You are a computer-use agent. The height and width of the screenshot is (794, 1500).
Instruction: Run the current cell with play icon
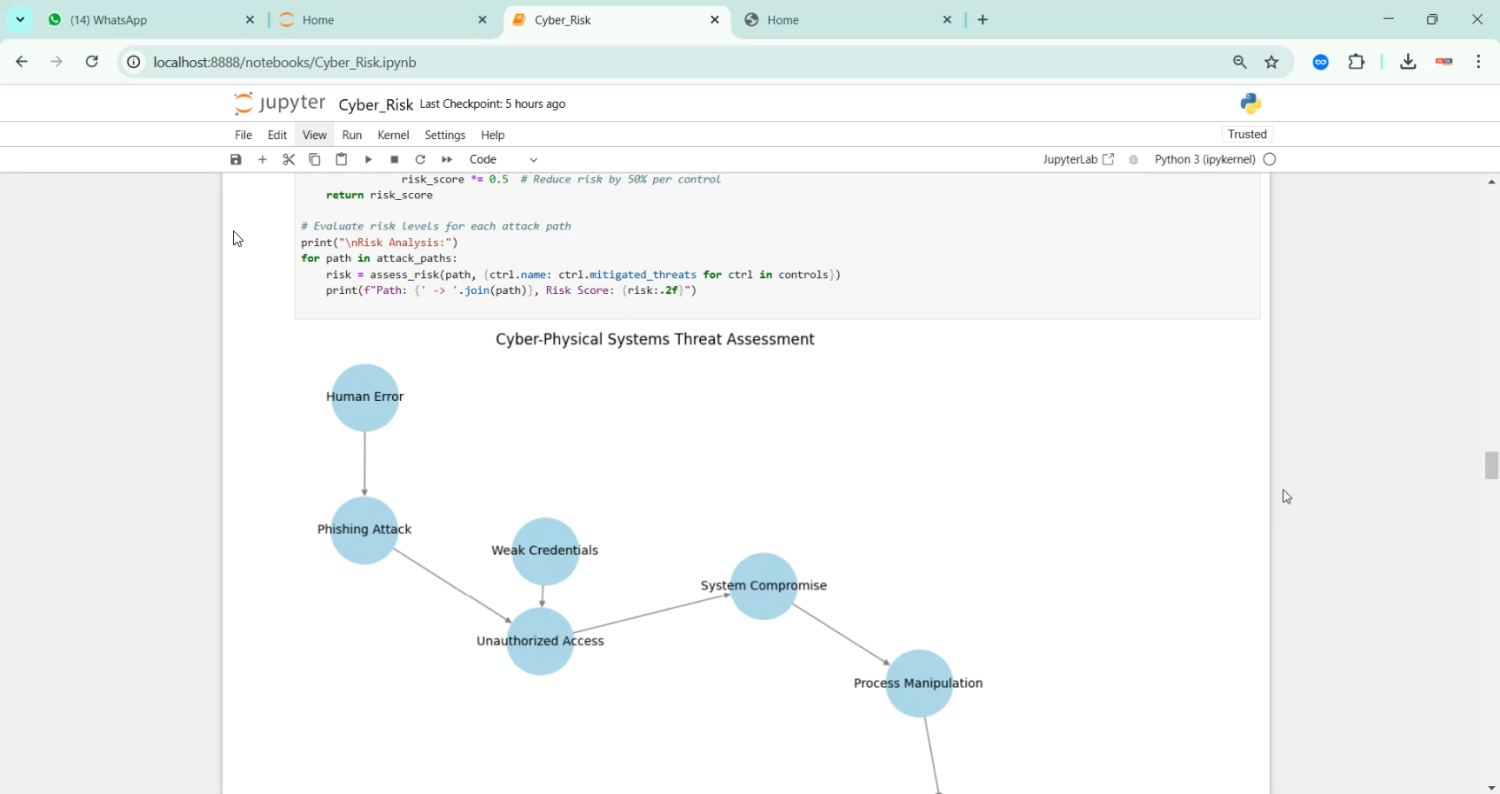click(368, 160)
